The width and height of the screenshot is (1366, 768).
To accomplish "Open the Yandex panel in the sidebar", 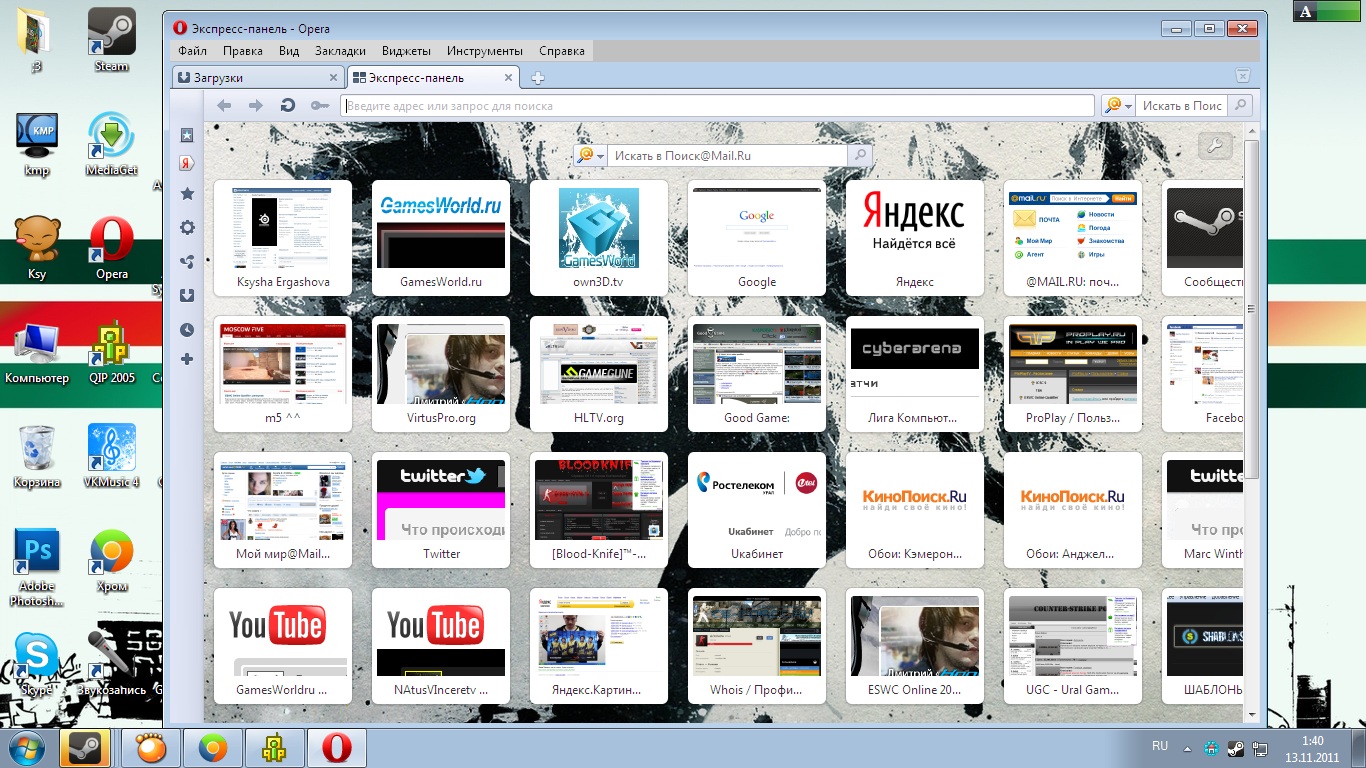I will [x=187, y=163].
